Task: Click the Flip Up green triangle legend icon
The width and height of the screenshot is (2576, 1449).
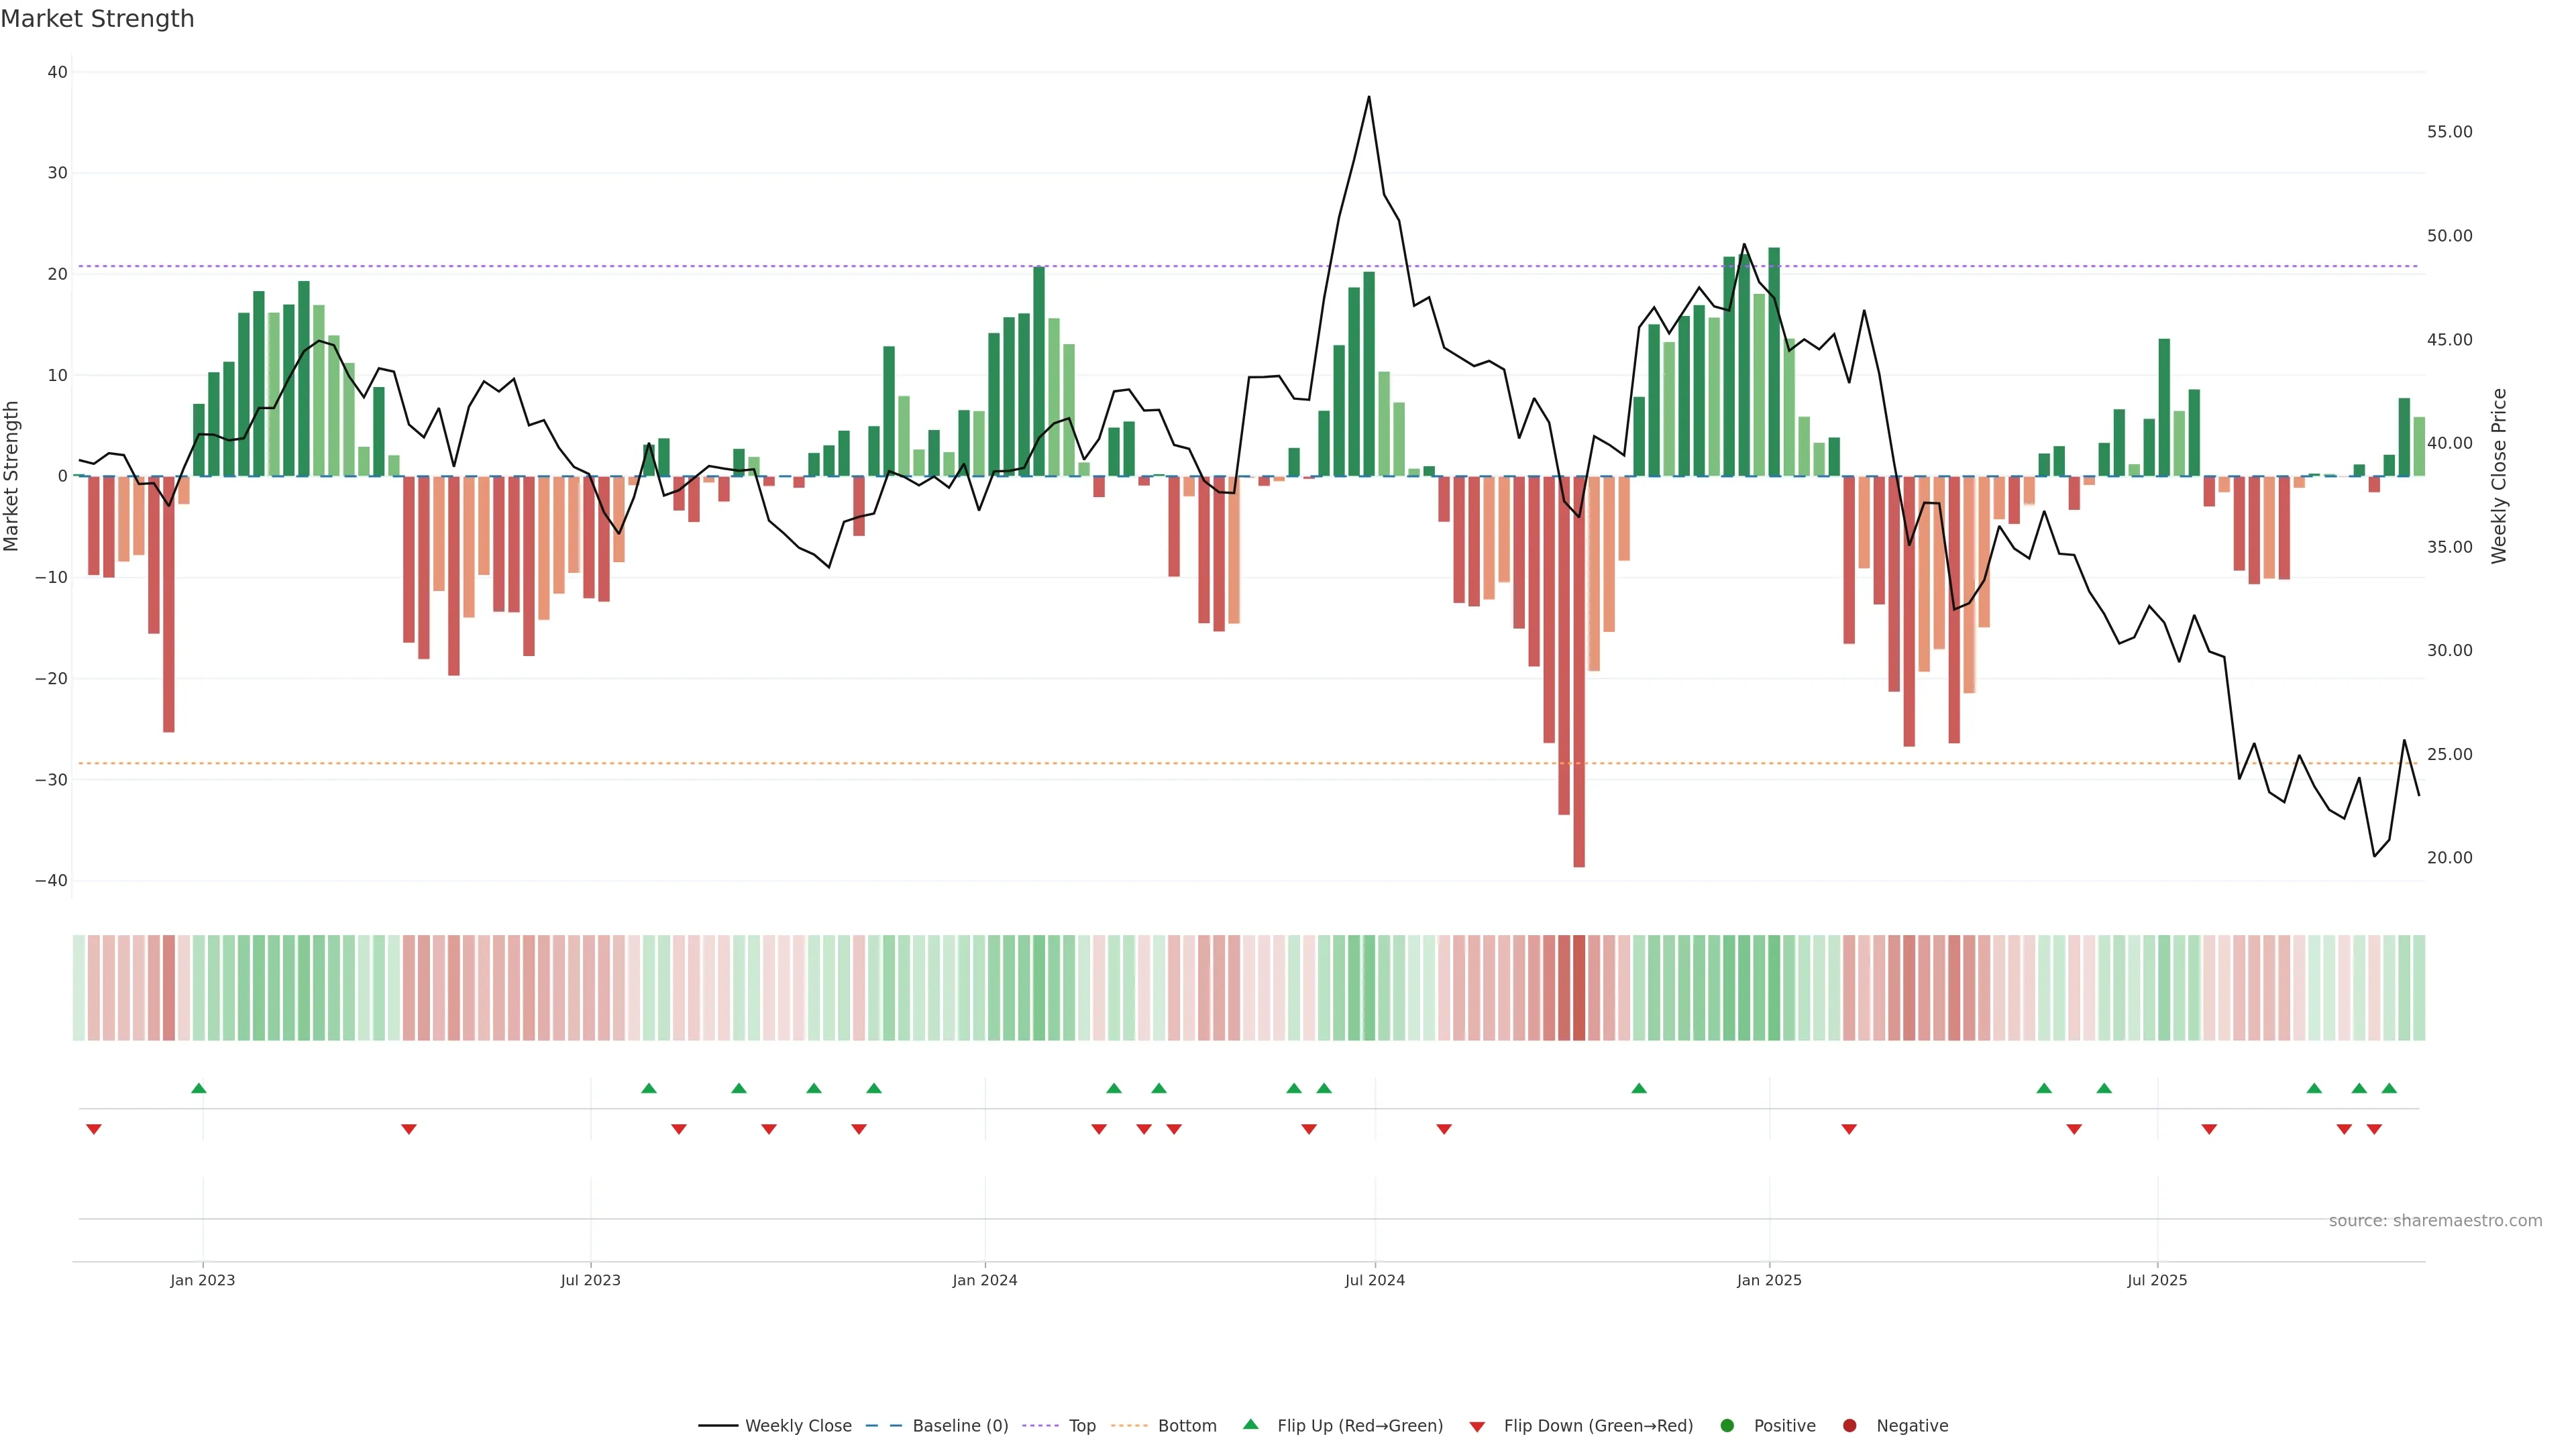Action: (1250, 1425)
